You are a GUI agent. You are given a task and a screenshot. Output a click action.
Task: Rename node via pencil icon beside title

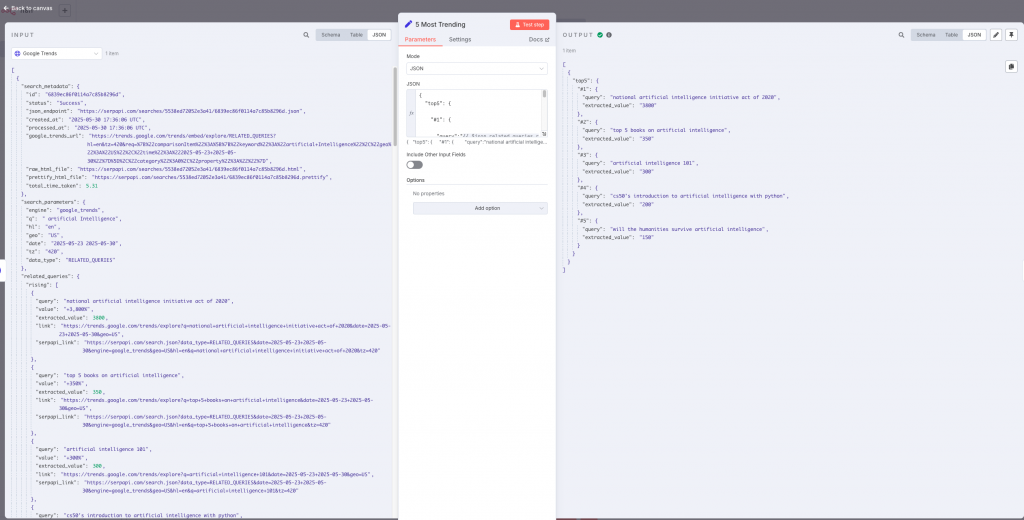coord(408,24)
